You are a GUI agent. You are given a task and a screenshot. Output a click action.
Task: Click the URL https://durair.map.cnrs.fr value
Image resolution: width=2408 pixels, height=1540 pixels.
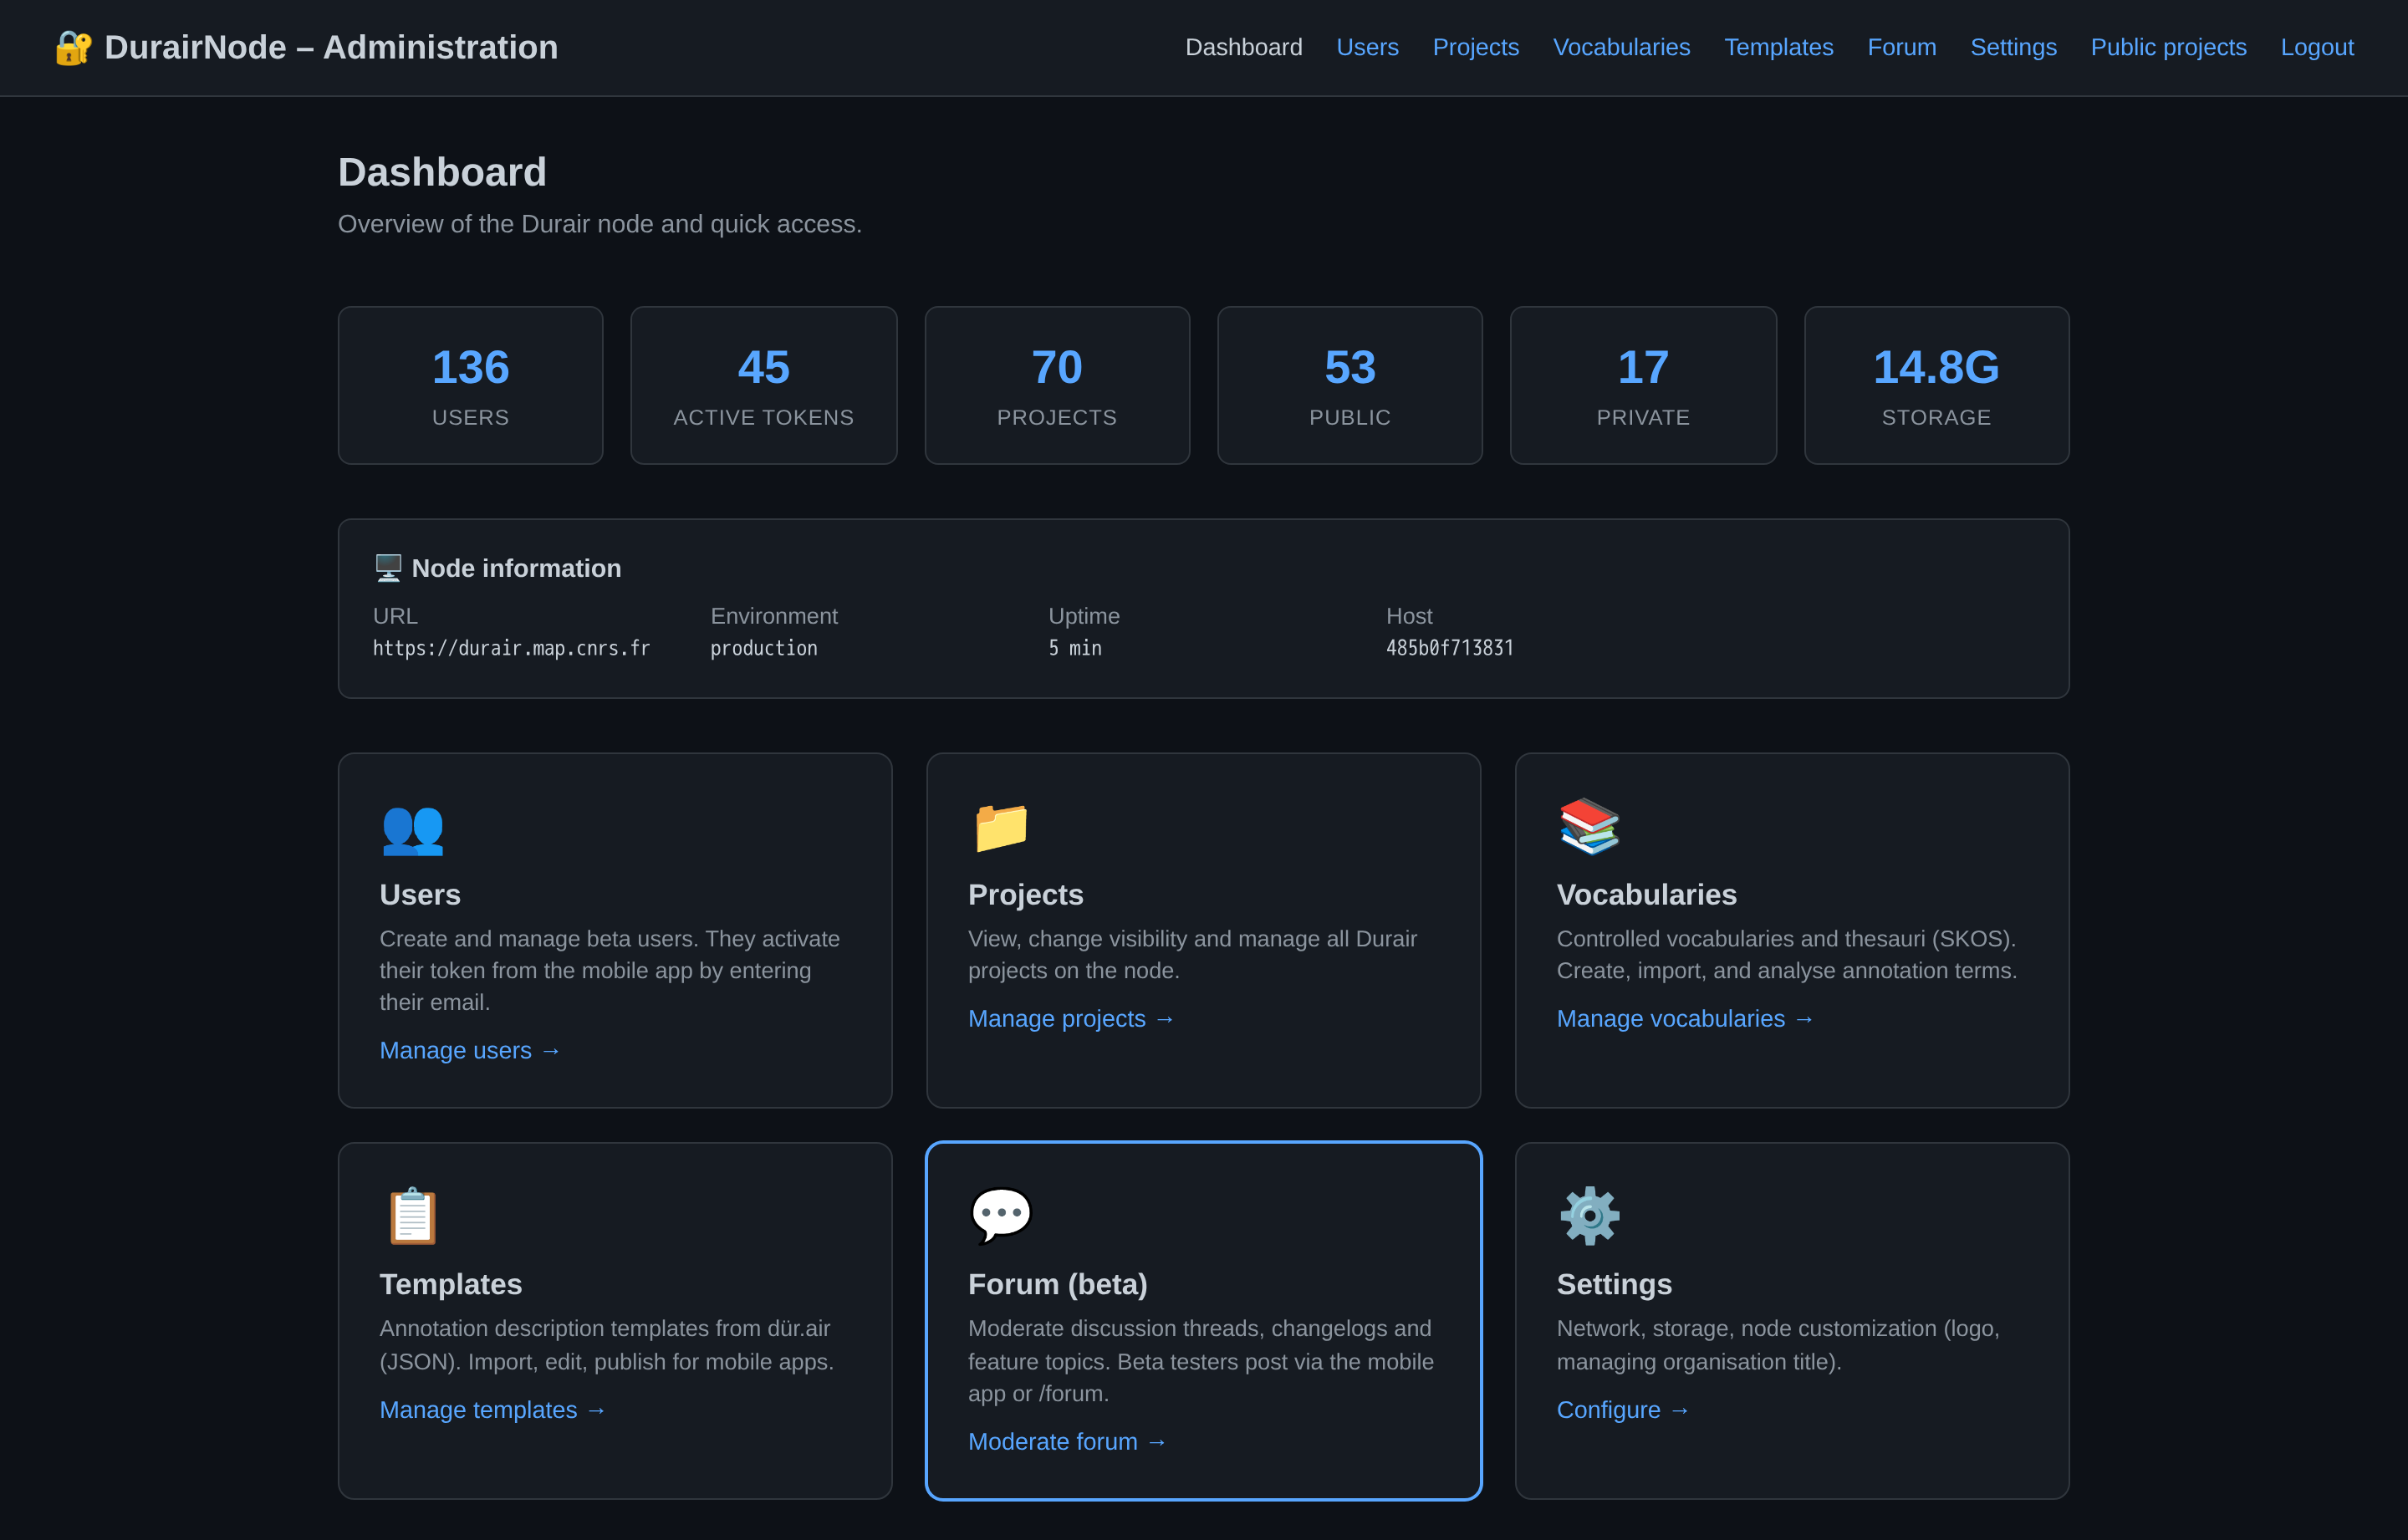[511, 648]
